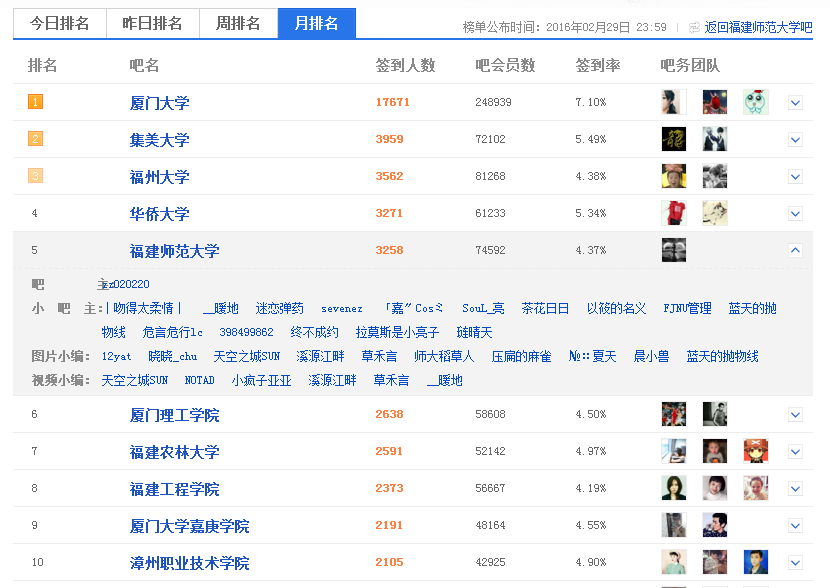Viewport: 830px width, 588px height.
Task: Click the third team avatar for 福建工程学院
Action: [x=756, y=489]
